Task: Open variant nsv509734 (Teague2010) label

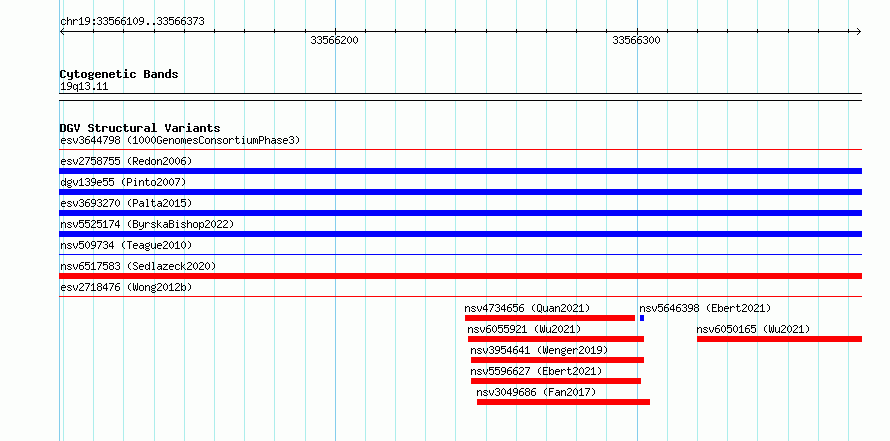Action: [x=126, y=245]
